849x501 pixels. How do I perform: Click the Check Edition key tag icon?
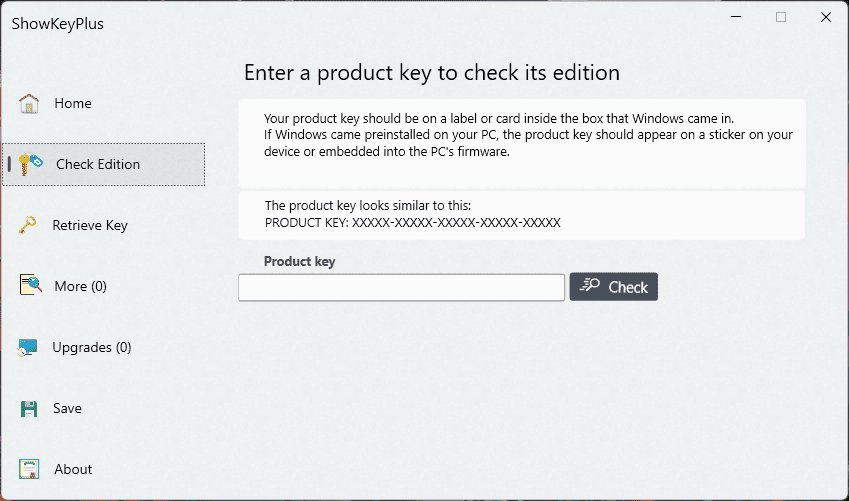tap(30, 164)
